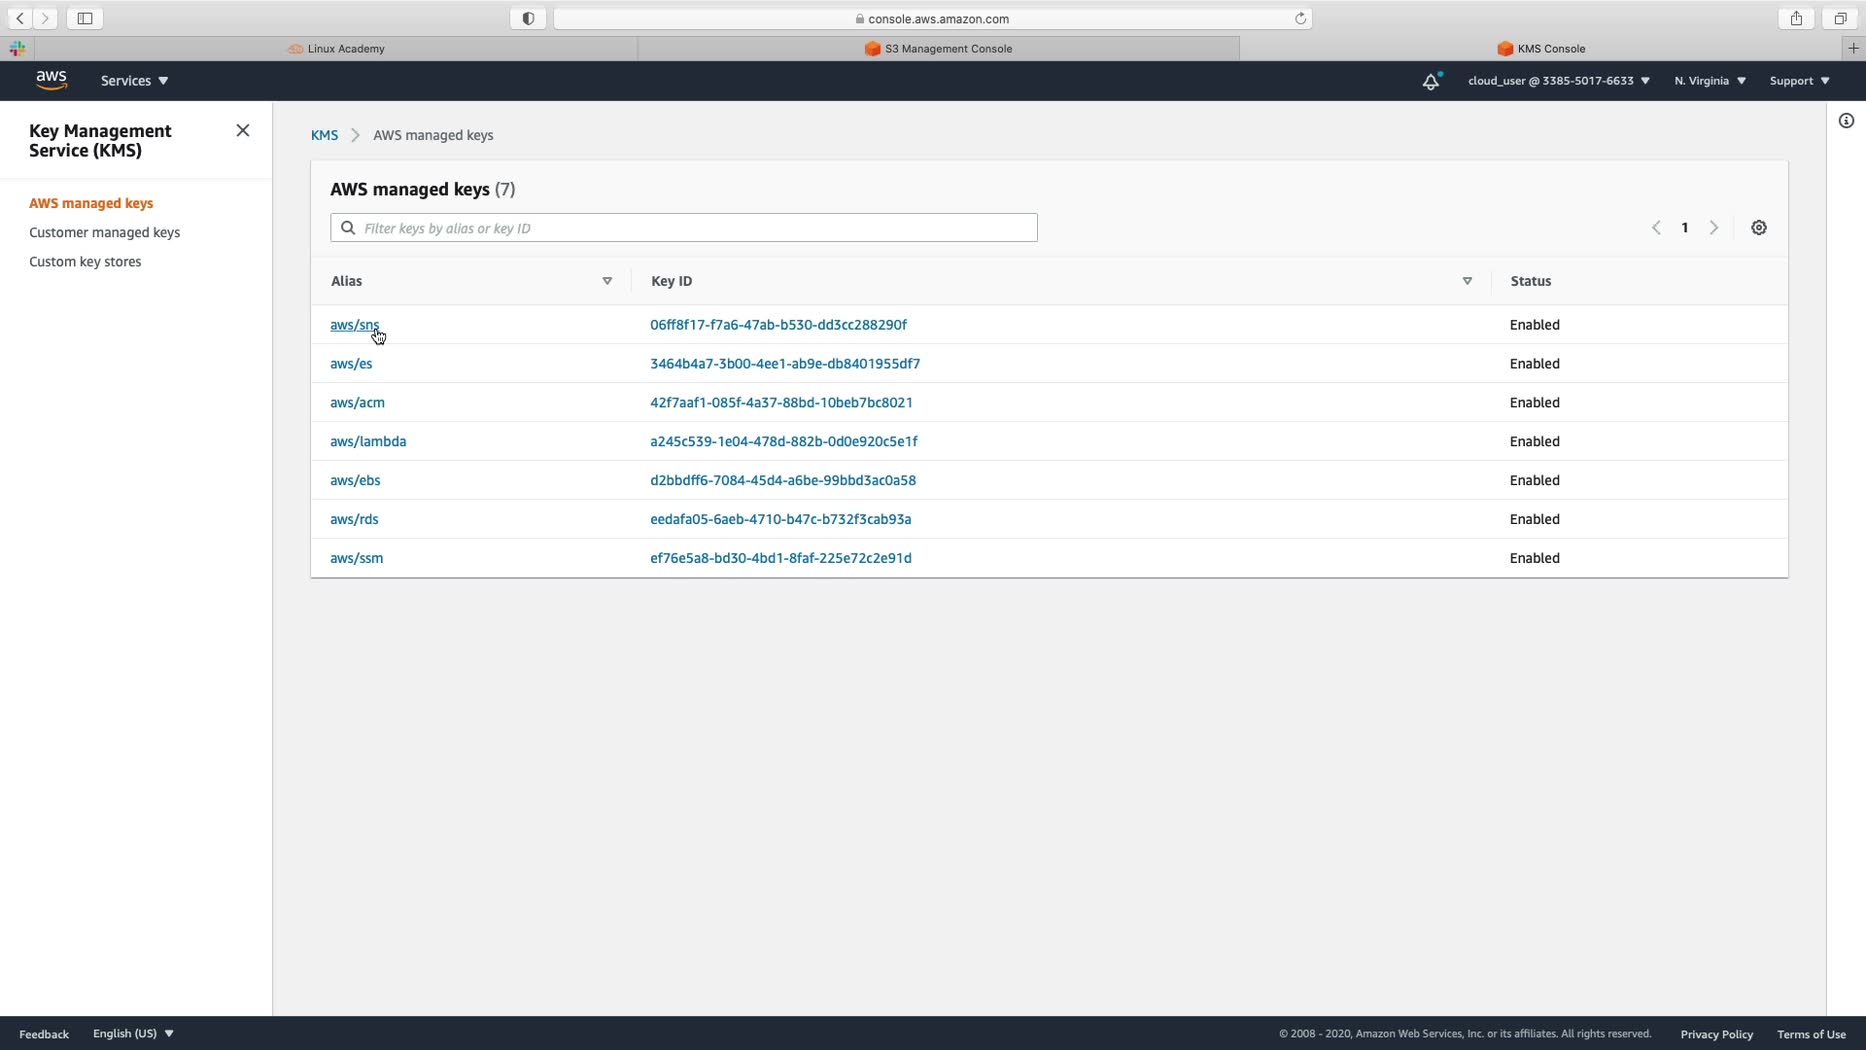
Task: Open the cloud_user account menu
Action: (x=1558, y=81)
